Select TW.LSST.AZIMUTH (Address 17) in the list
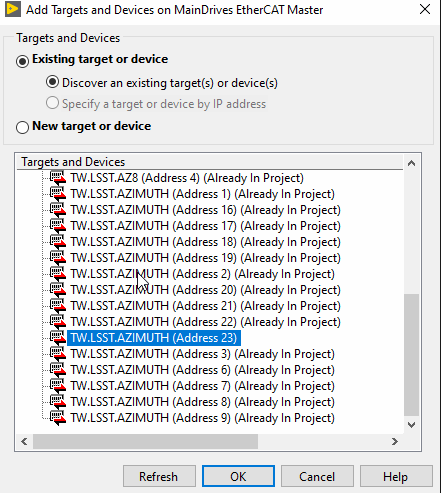 point(205,226)
